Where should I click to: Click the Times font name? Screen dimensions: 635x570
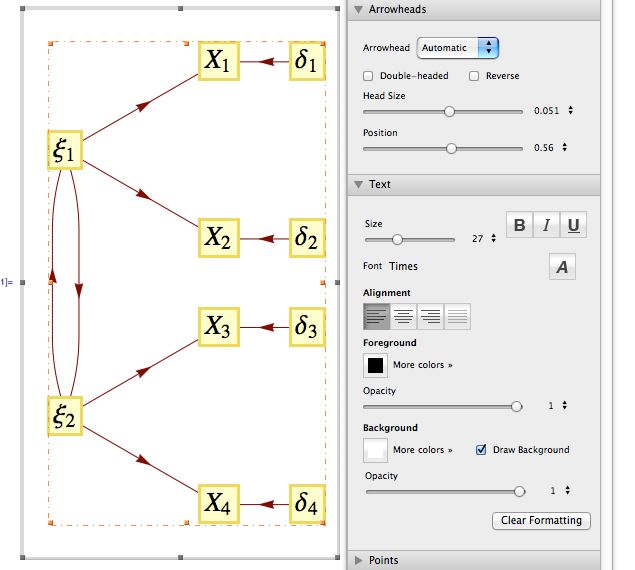pyautogui.click(x=403, y=266)
